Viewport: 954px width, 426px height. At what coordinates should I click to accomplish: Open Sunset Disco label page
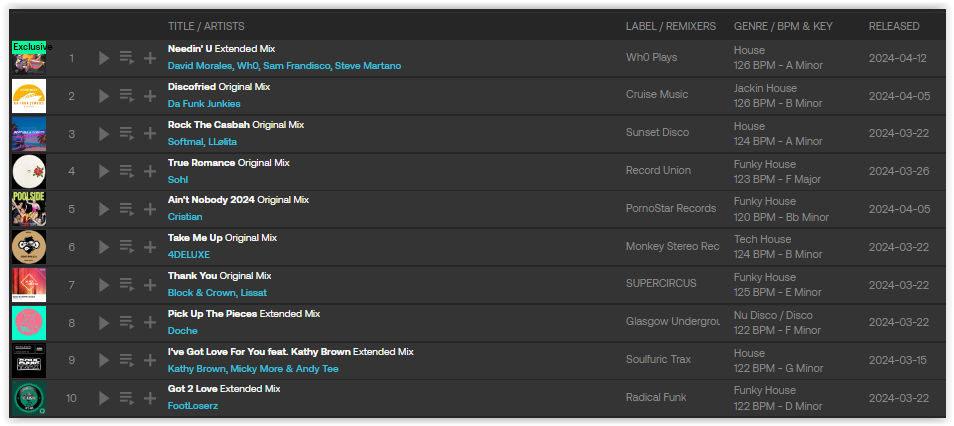point(657,132)
